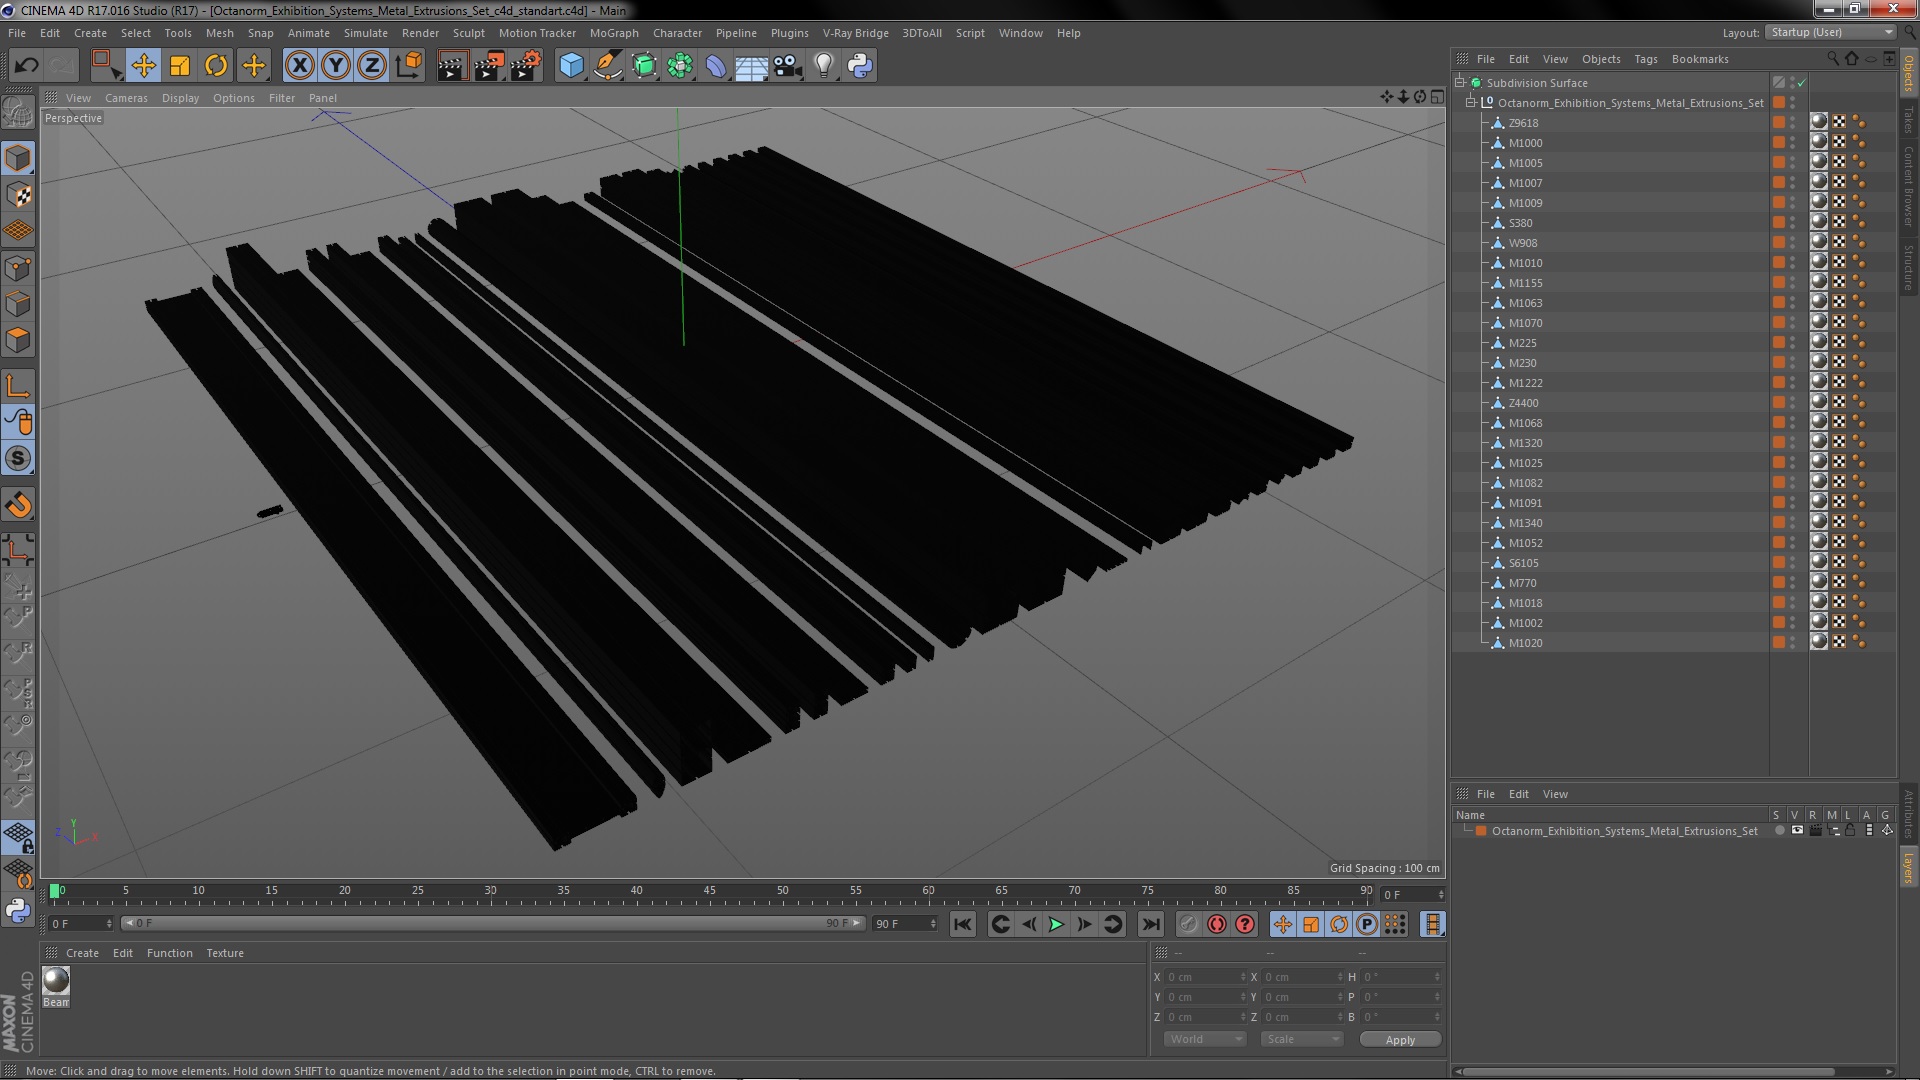Viewport: 1920px width, 1080px height.
Task: Click layer color swatch of Z4400
Action: [1779, 403]
